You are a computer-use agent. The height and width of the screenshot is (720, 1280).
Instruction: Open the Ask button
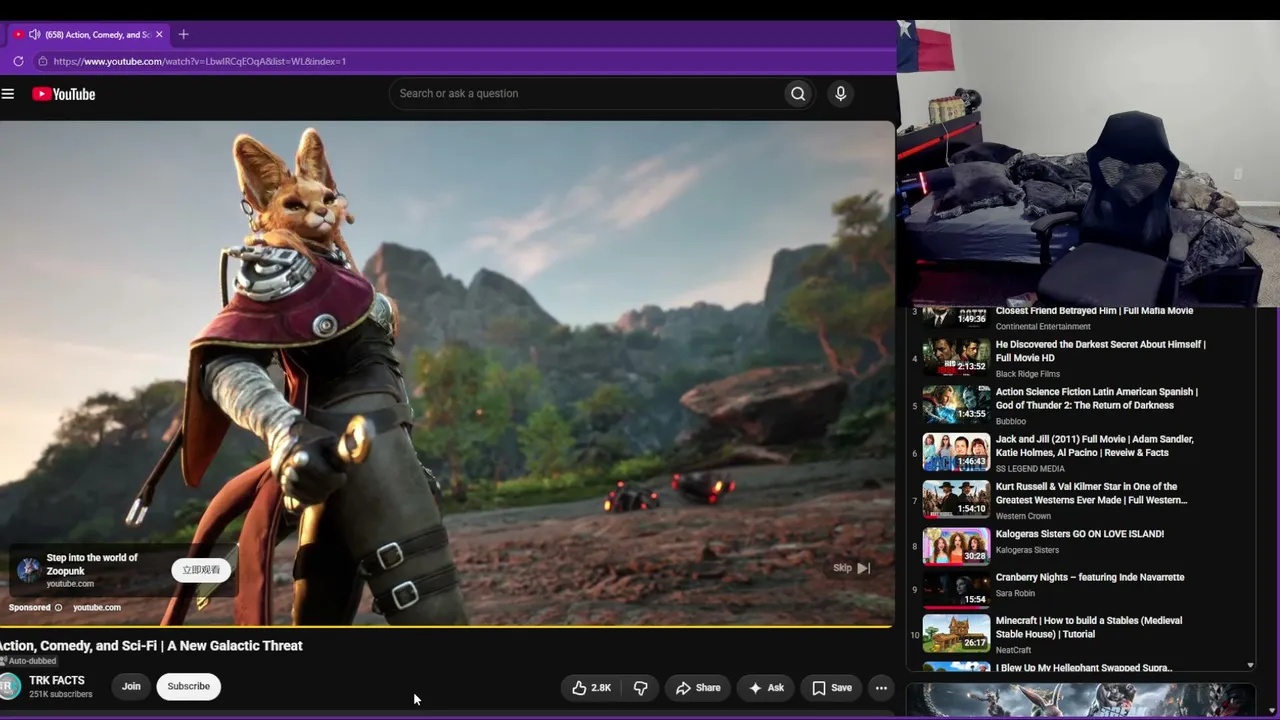click(x=767, y=688)
